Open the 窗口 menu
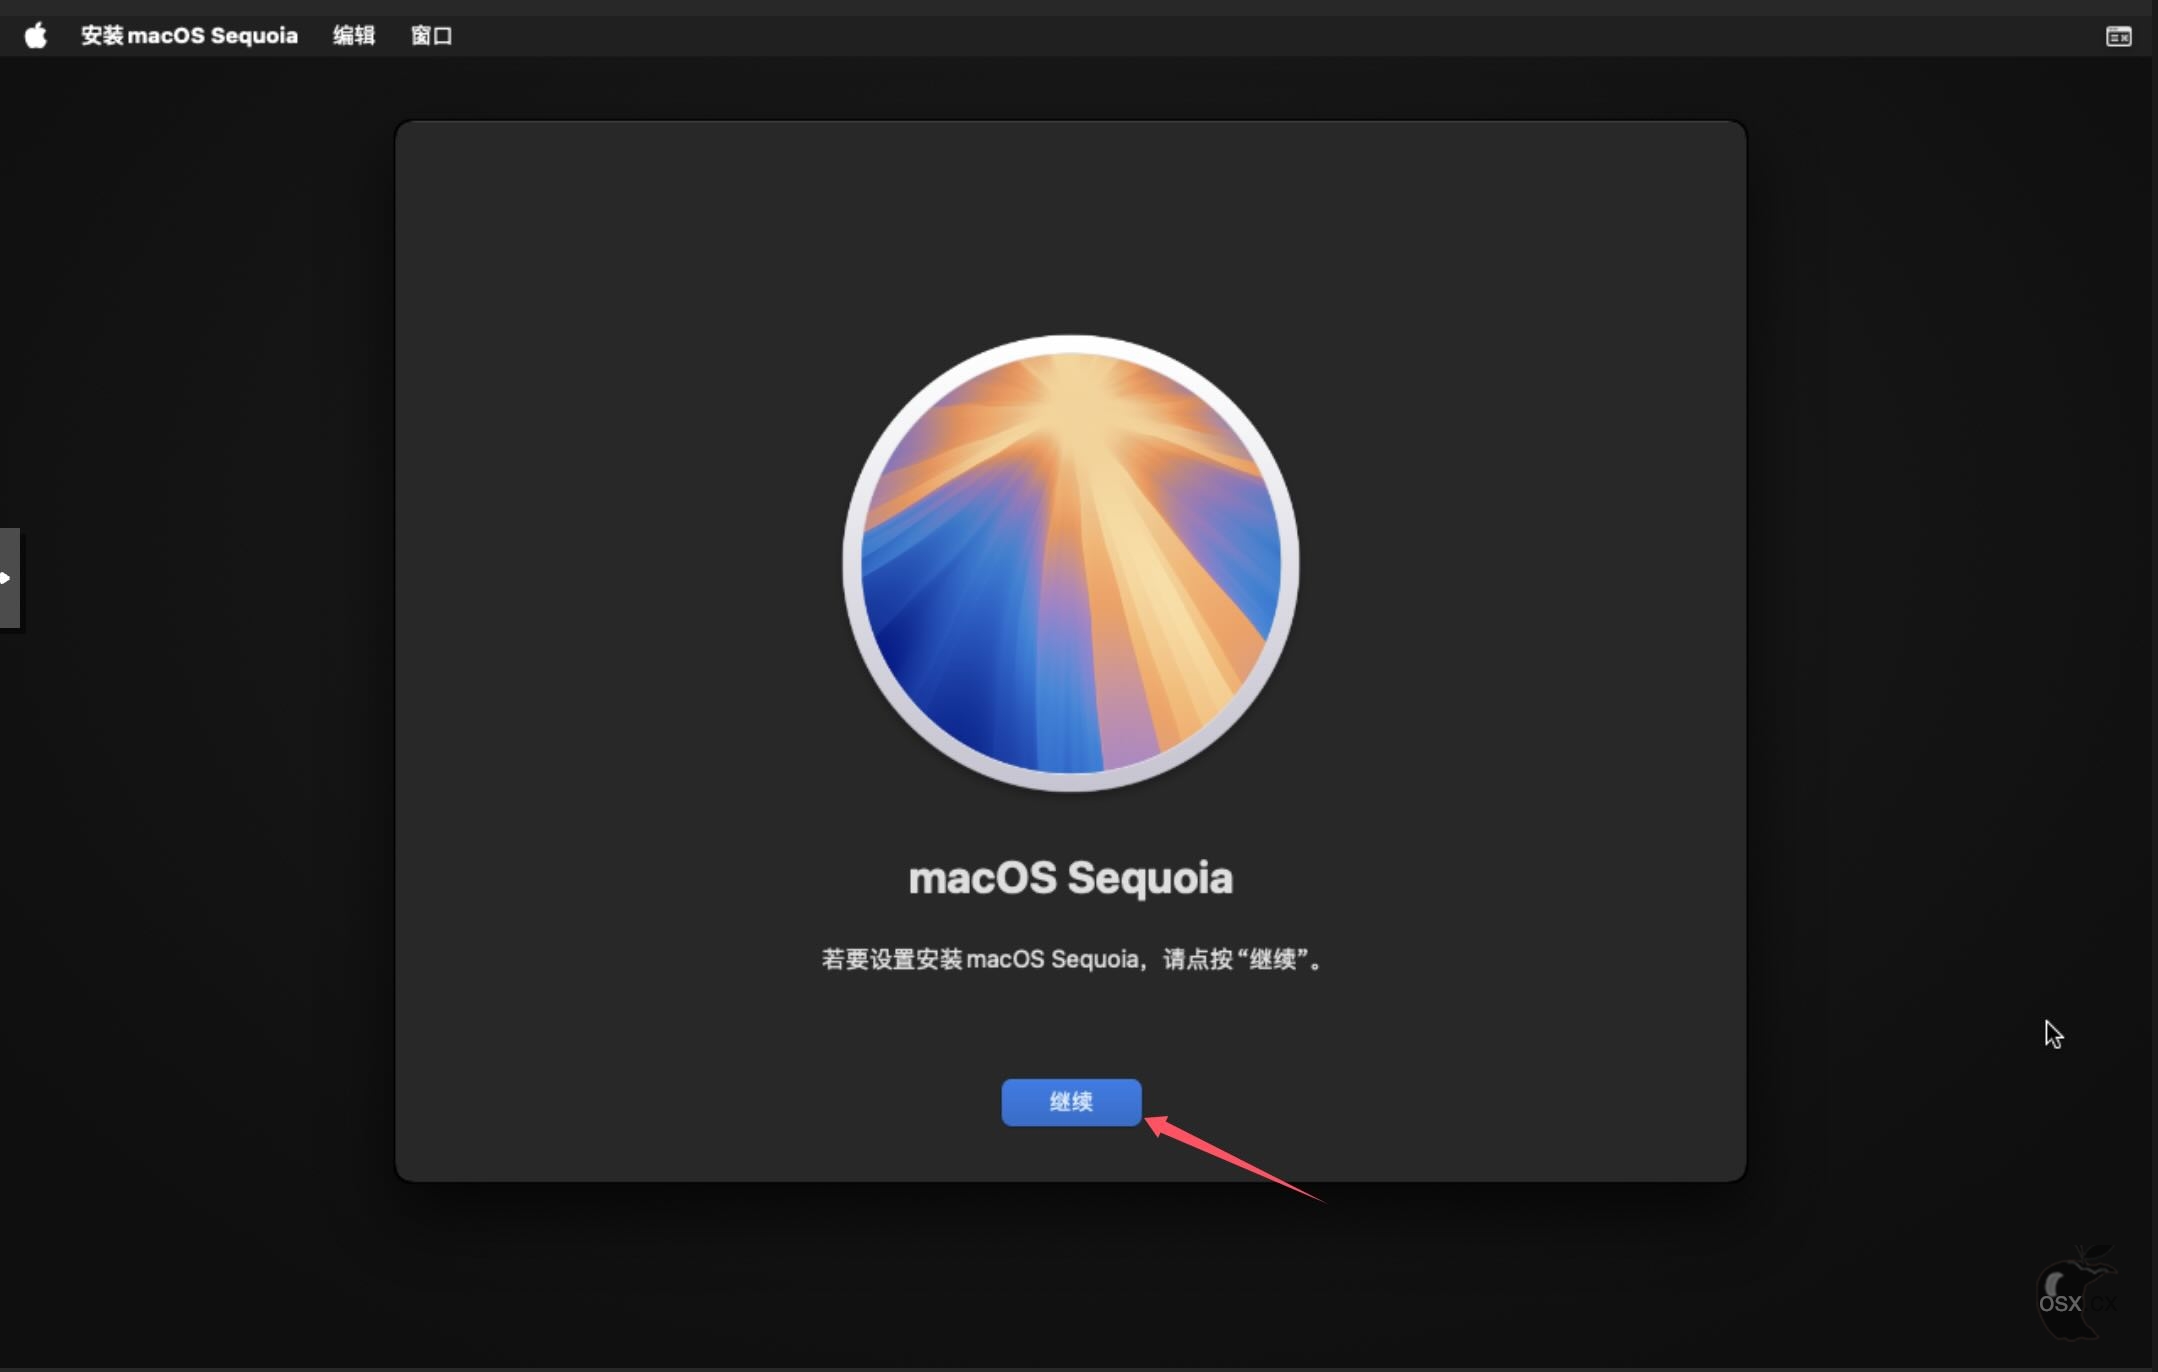The image size is (2158, 1372). 432,36
